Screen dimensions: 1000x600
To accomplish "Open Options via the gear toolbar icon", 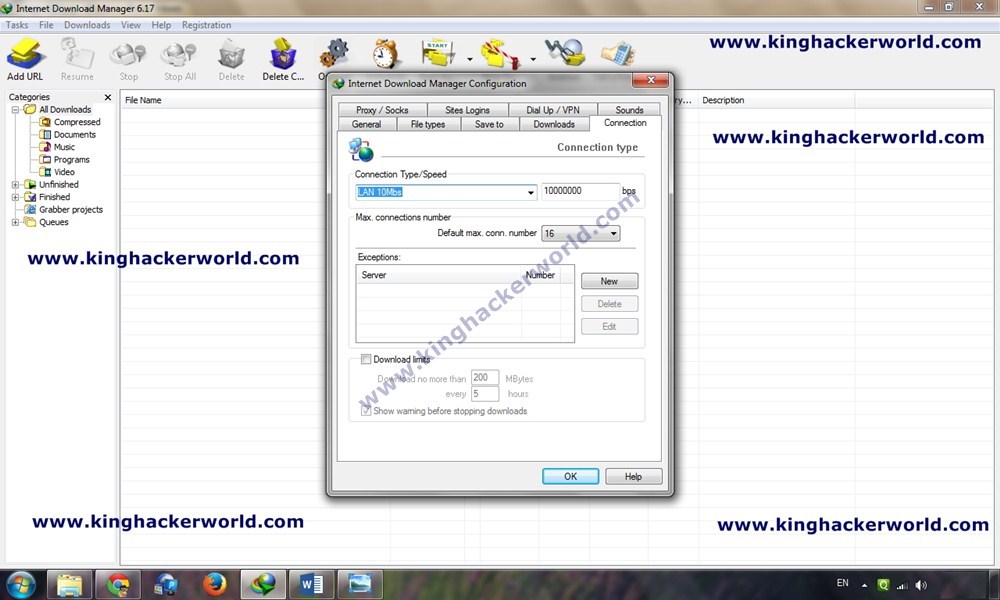I will [x=334, y=54].
